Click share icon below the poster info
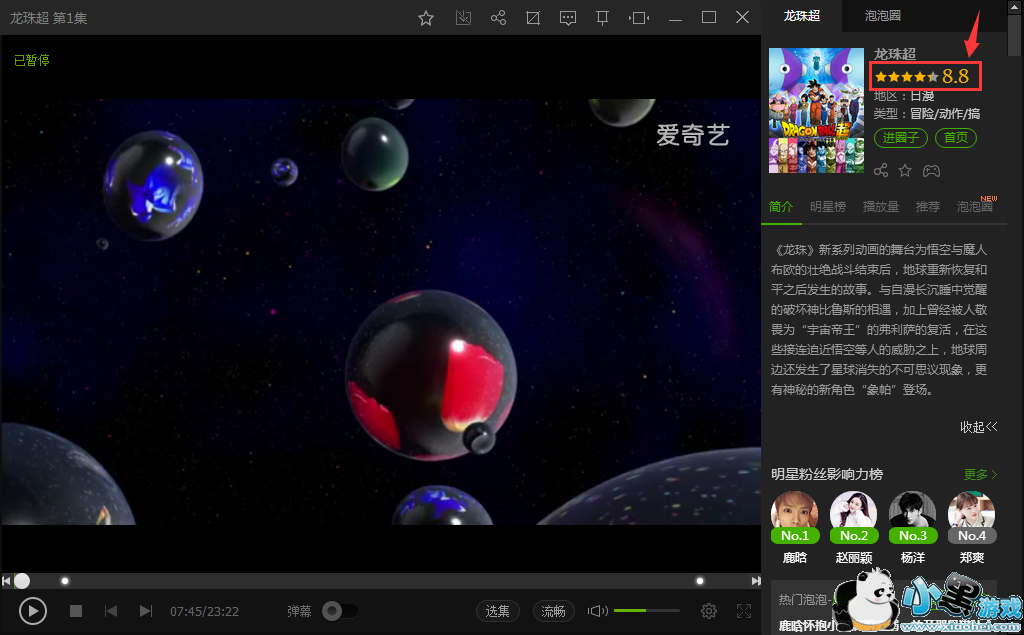The image size is (1024, 635). point(881,171)
